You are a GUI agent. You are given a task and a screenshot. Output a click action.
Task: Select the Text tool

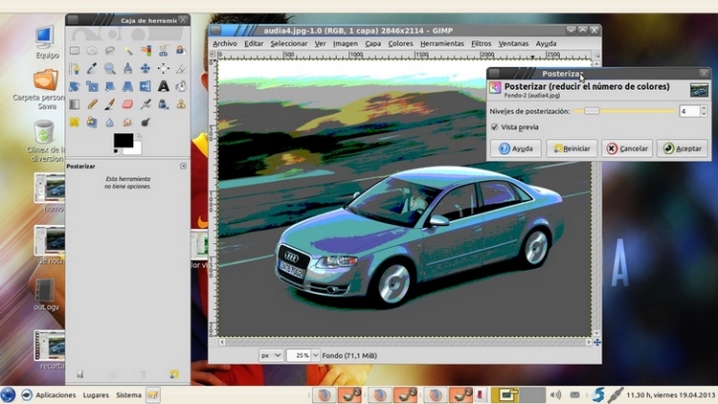click(163, 86)
